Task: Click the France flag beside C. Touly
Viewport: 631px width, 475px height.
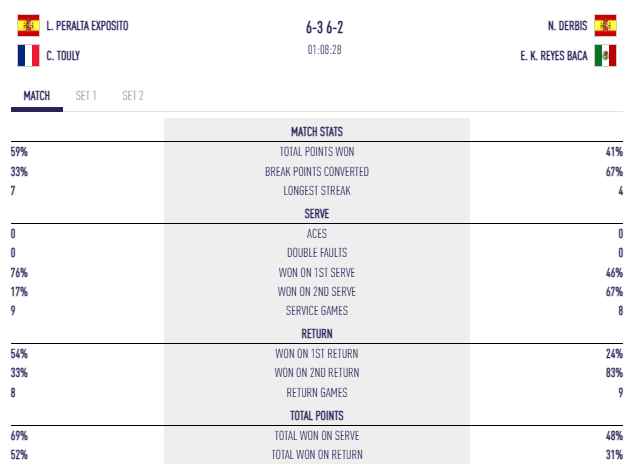Action: tap(28, 56)
